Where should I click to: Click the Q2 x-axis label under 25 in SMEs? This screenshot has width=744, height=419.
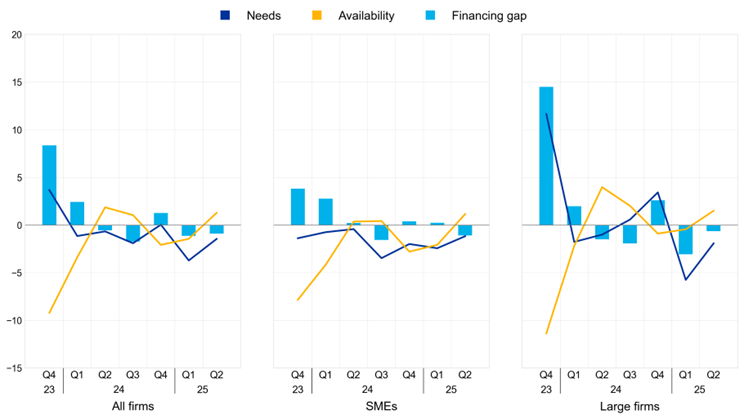pyautogui.click(x=465, y=375)
